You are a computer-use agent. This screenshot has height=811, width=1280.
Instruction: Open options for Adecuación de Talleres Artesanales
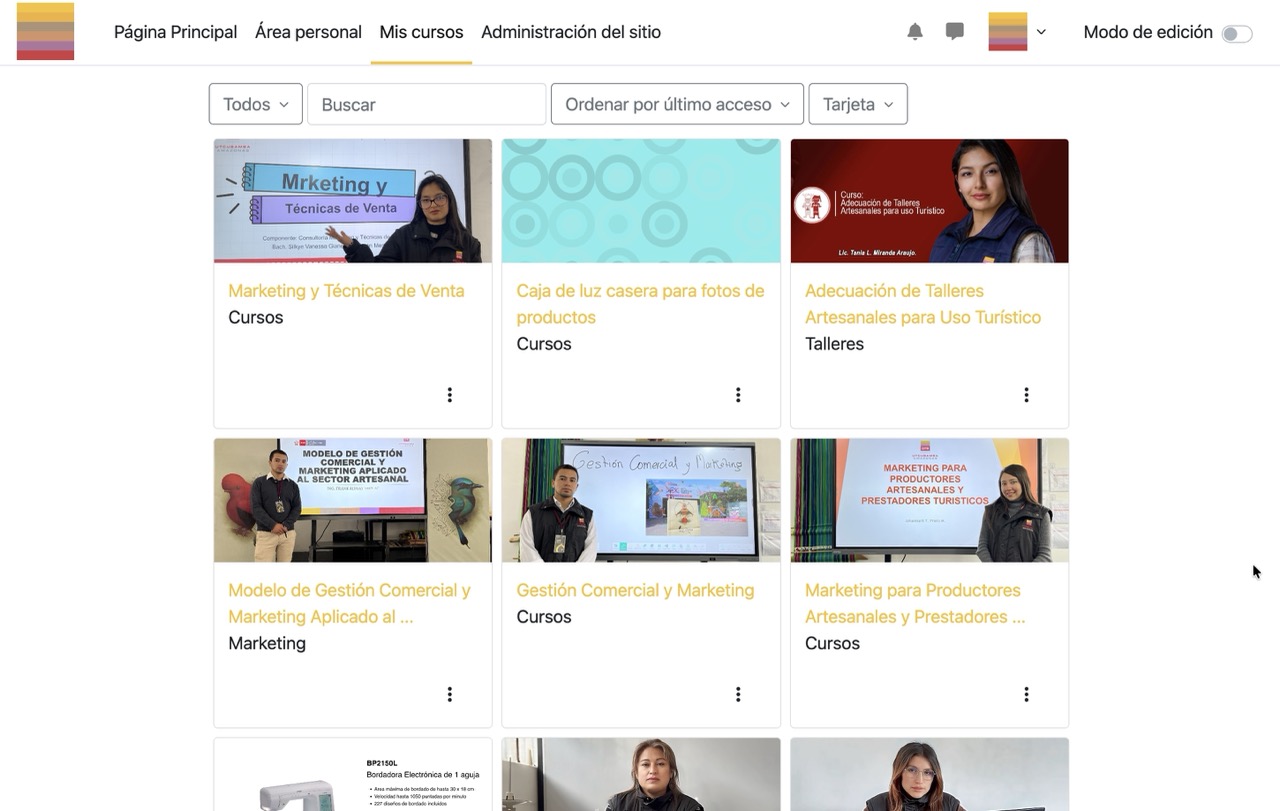point(1026,394)
